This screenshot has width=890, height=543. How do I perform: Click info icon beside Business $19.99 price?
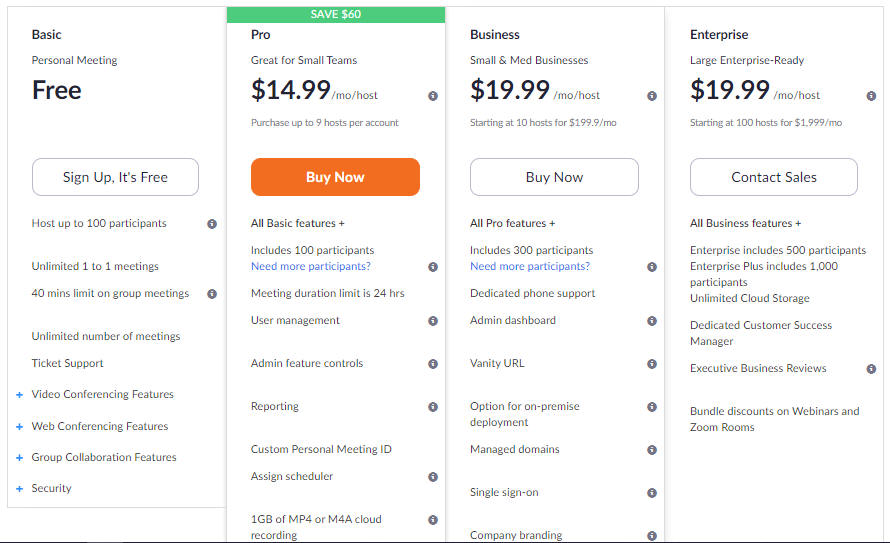click(x=652, y=96)
